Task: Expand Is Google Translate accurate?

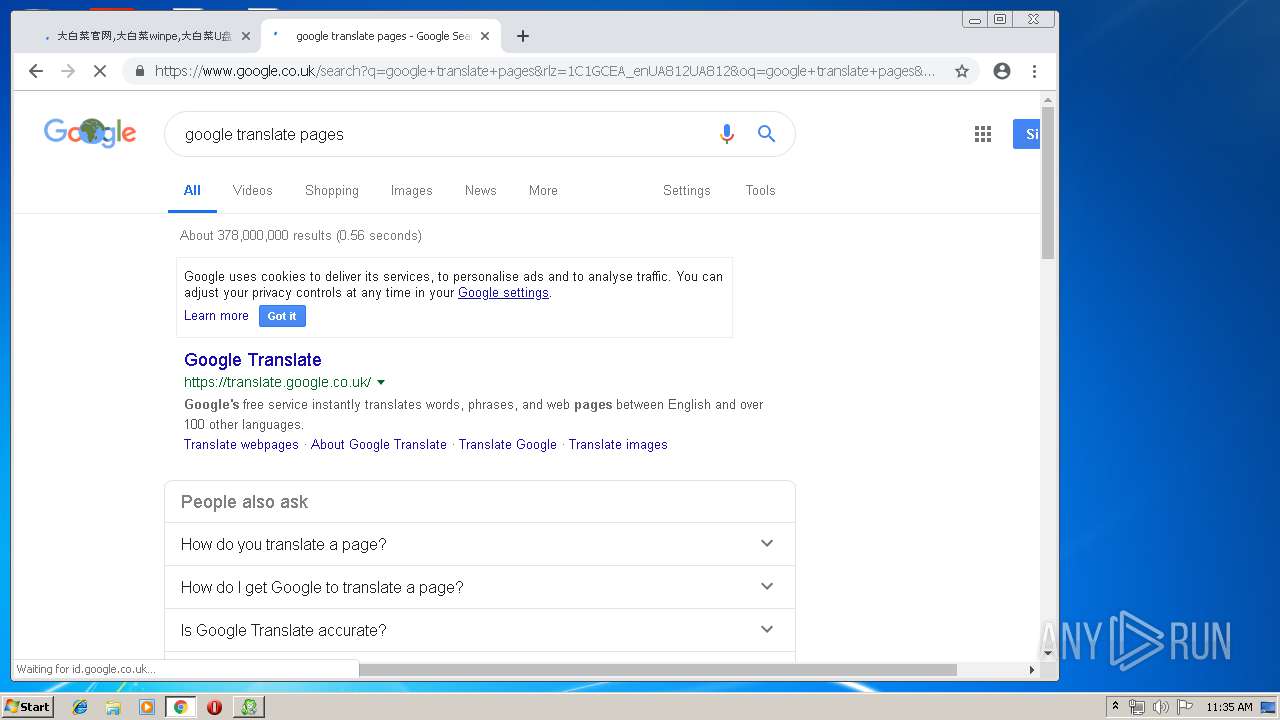Action: tap(479, 630)
